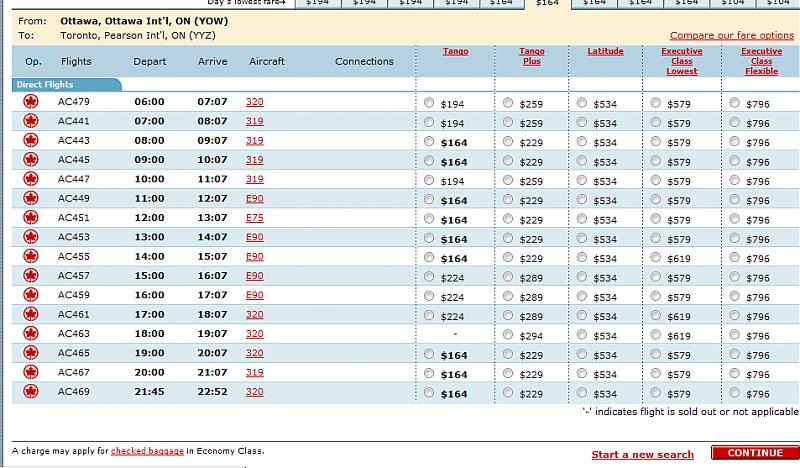The image size is (800, 468).
Task: Pick the $619 Executive Class Lowest fare for AC455
Action: pyautogui.click(x=656, y=258)
